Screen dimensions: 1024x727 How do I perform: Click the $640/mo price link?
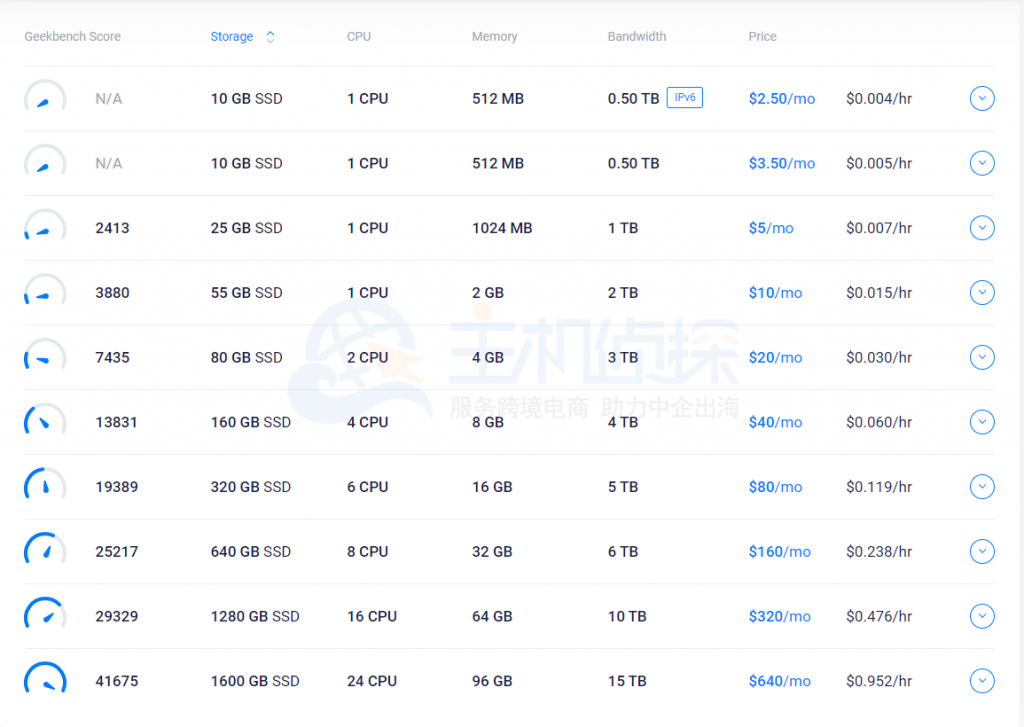[x=778, y=681]
